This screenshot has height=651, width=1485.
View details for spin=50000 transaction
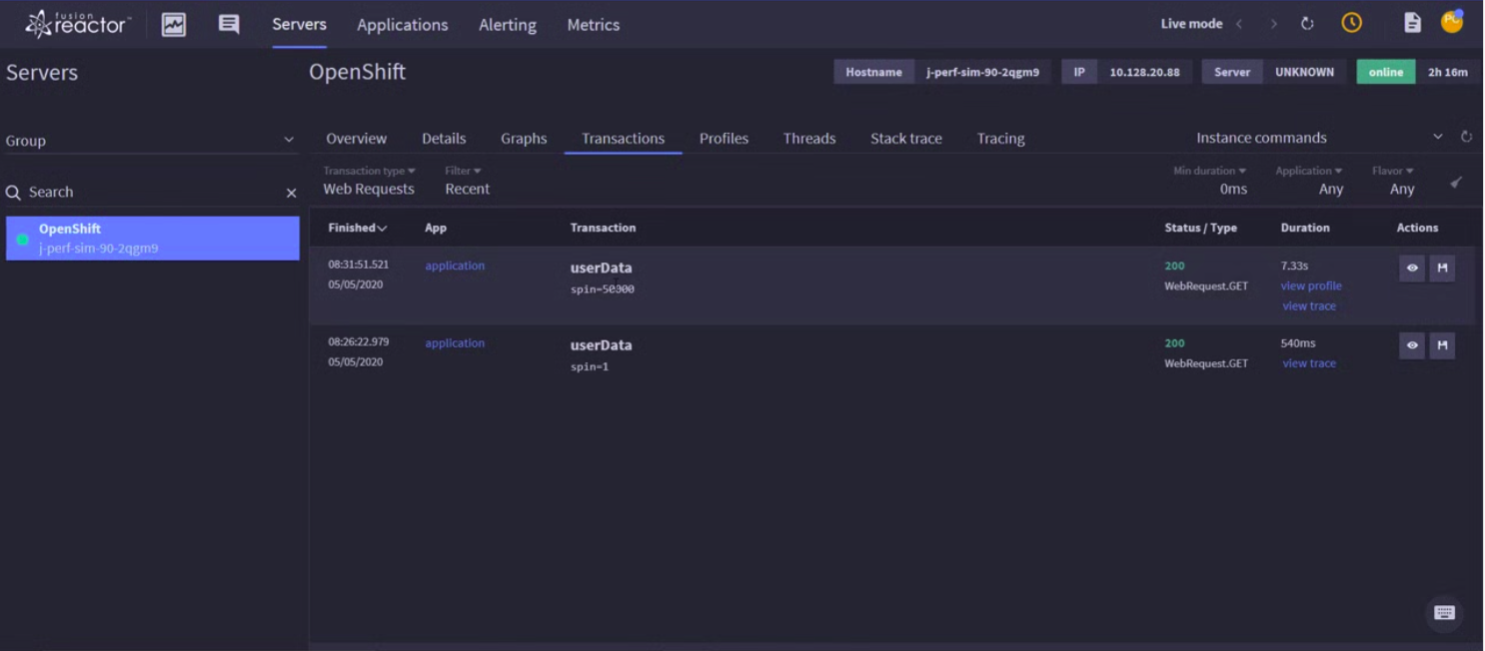1412,268
